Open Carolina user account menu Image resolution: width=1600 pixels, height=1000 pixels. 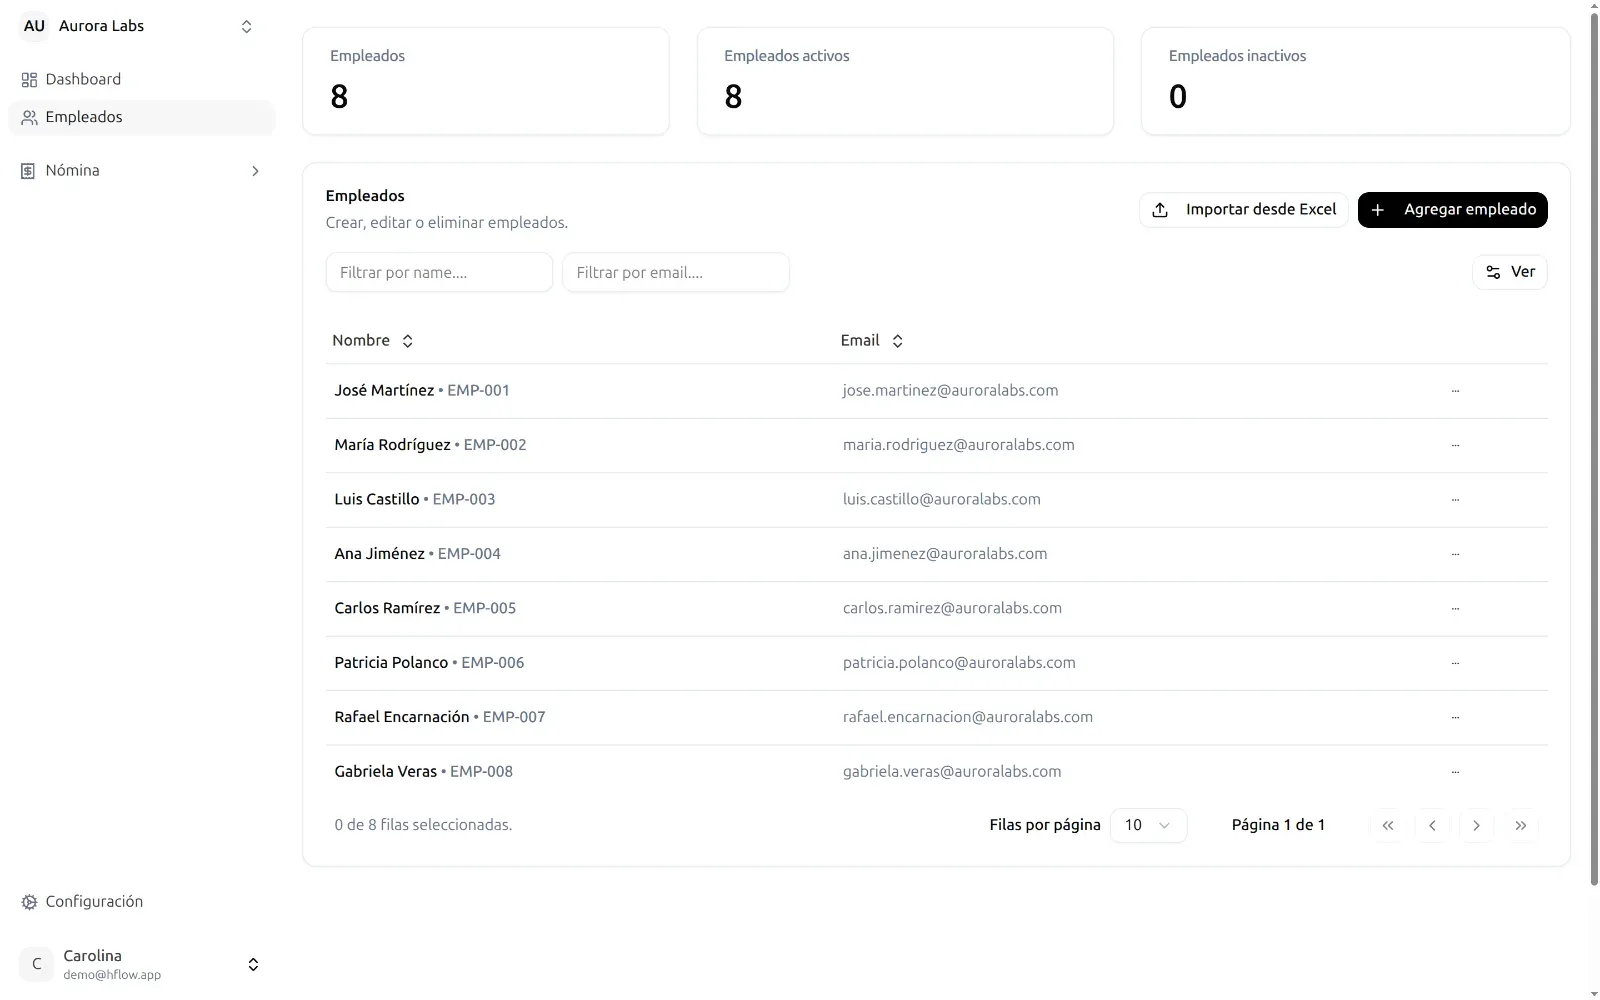141,964
